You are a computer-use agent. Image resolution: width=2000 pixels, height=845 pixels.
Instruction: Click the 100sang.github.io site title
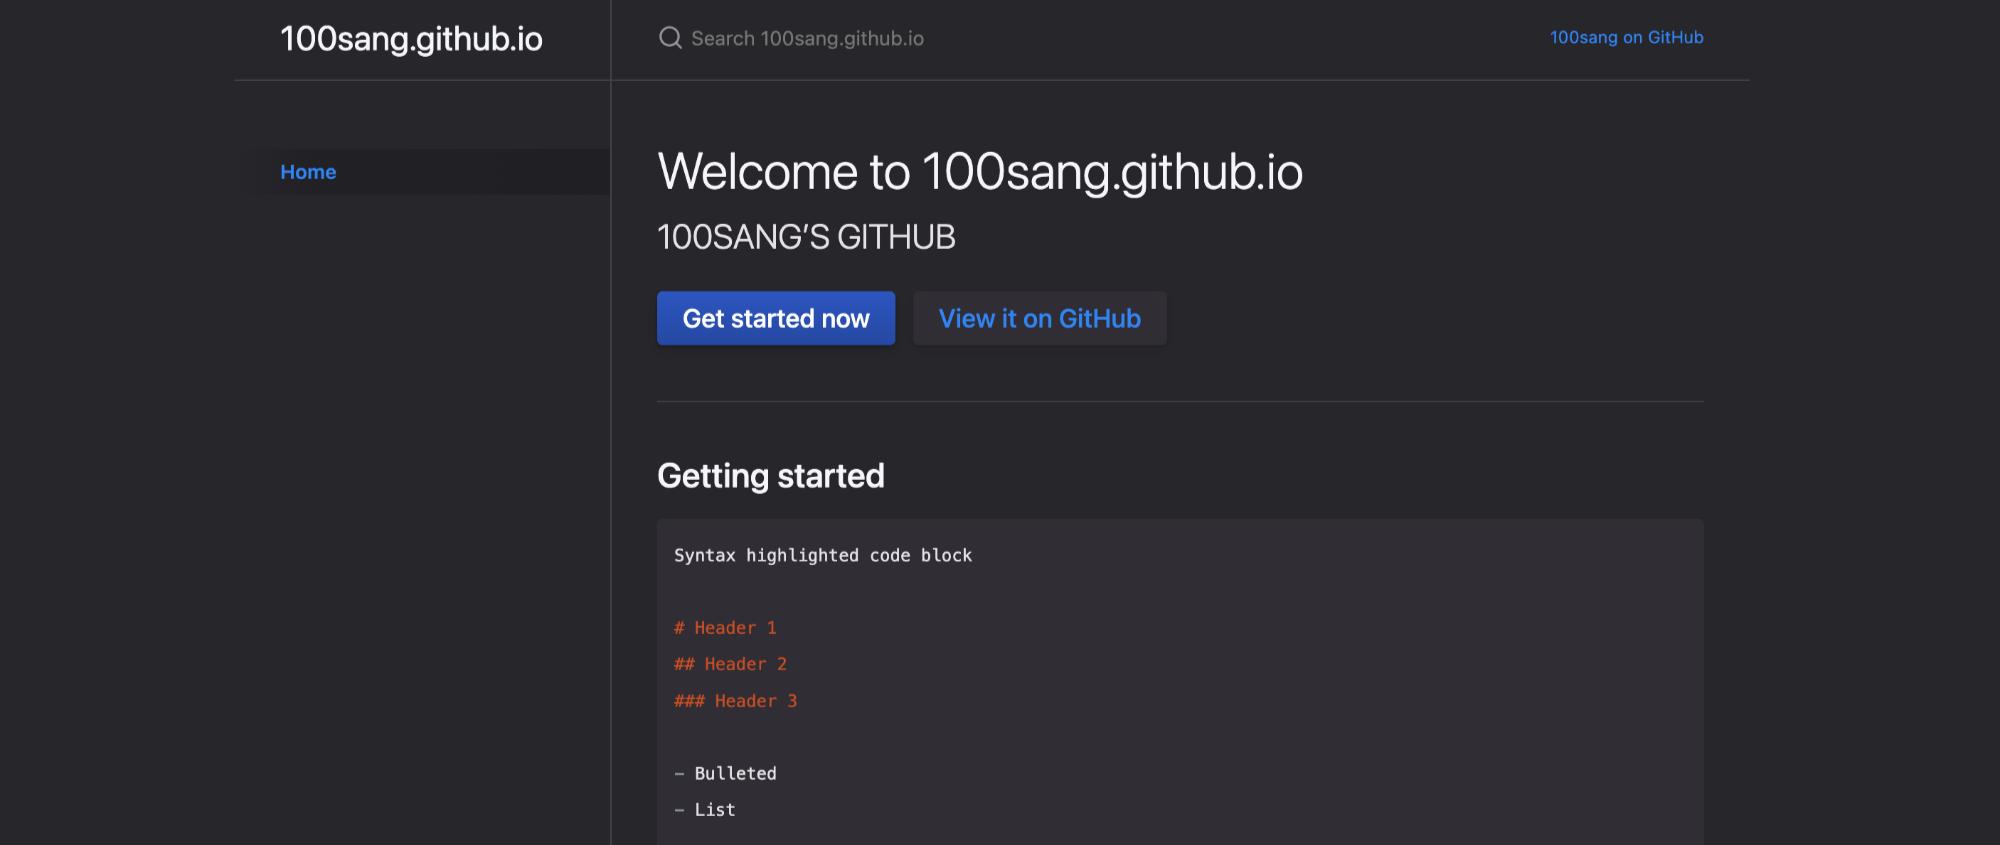(x=411, y=39)
